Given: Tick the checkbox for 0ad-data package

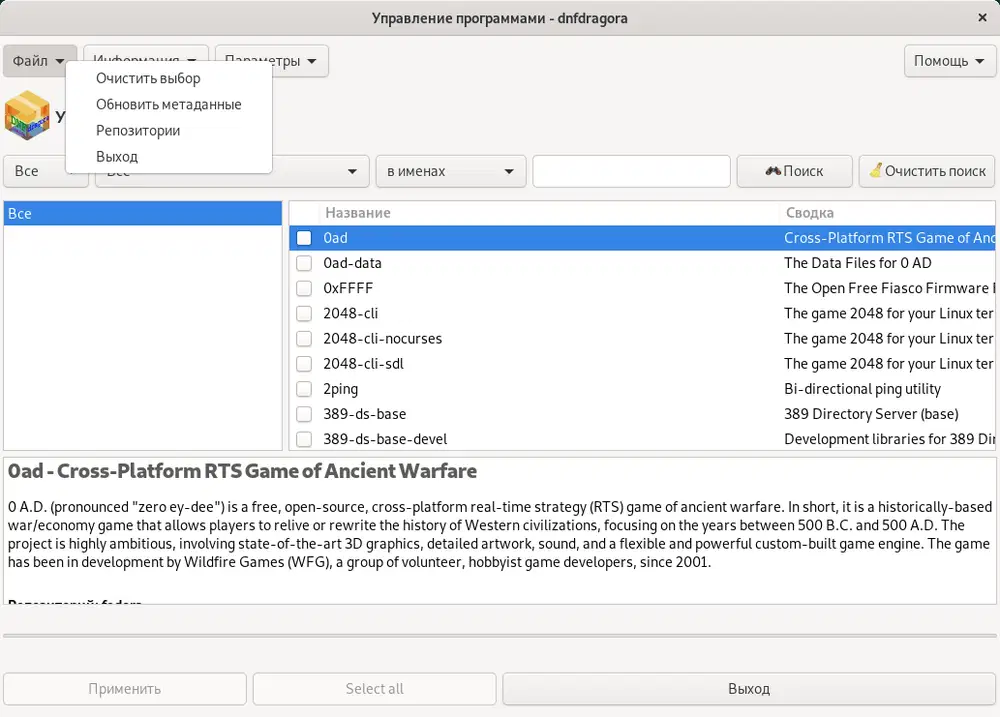Looking at the screenshot, I should click(x=304, y=263).
